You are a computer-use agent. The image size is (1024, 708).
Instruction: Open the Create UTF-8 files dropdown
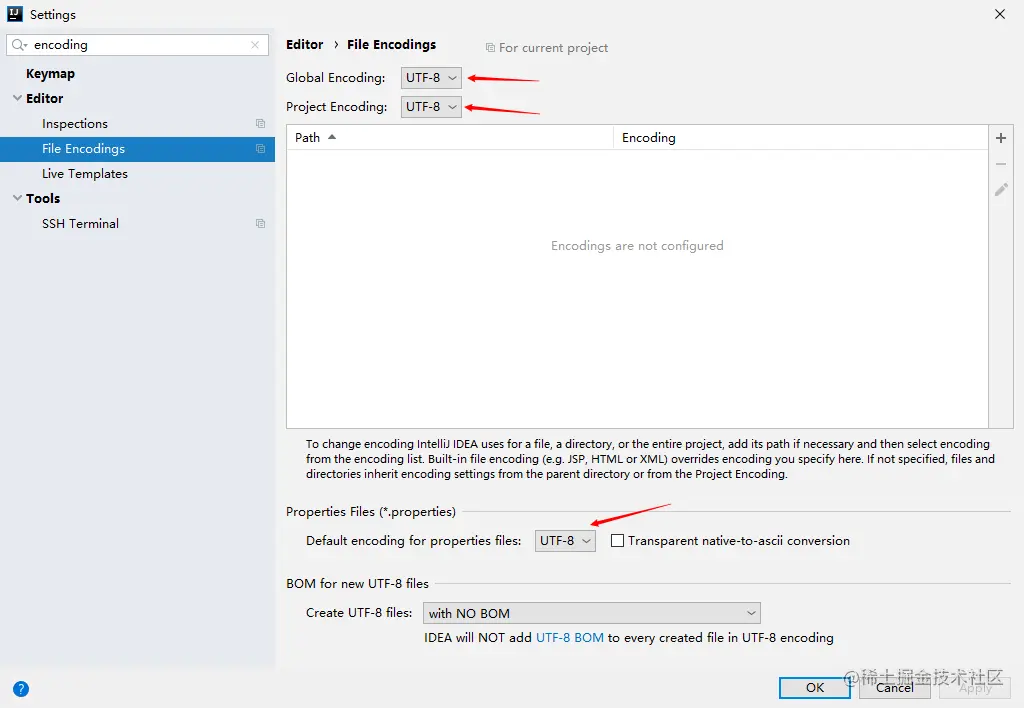point(592,613)
